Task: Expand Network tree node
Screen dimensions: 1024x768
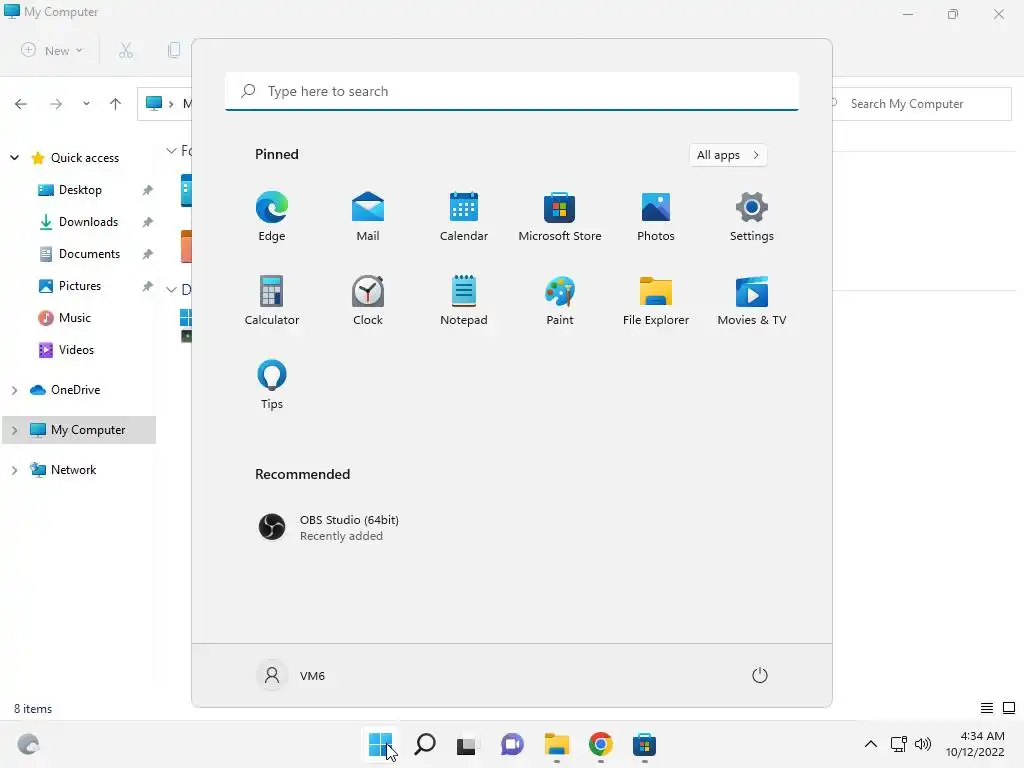Action: (14, 470)
